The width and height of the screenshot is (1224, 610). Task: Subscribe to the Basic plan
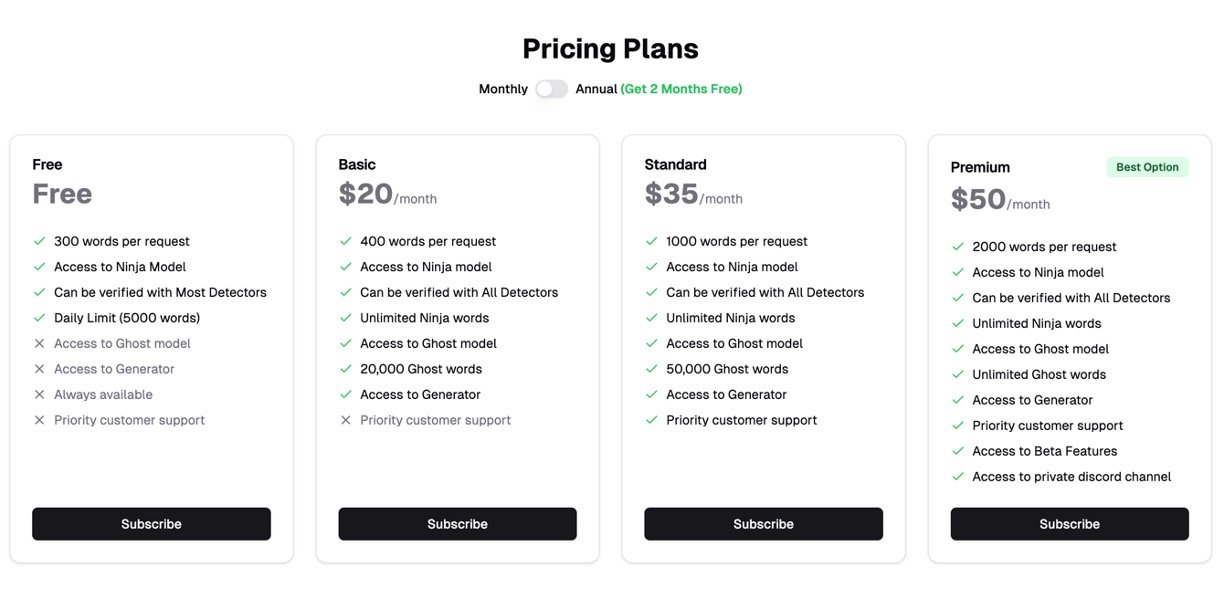click(x=457, y=524)
